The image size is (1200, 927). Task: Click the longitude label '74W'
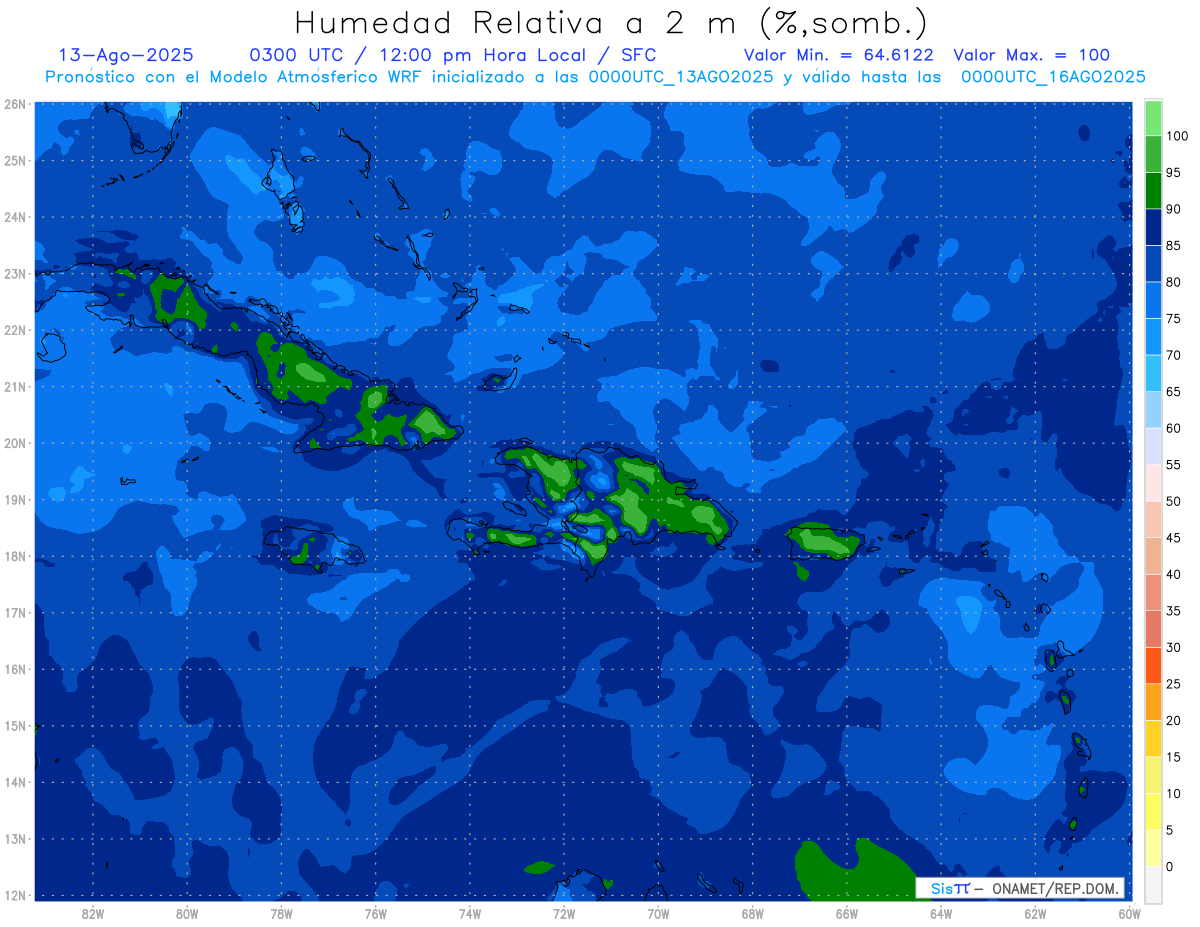pos(470,913)
